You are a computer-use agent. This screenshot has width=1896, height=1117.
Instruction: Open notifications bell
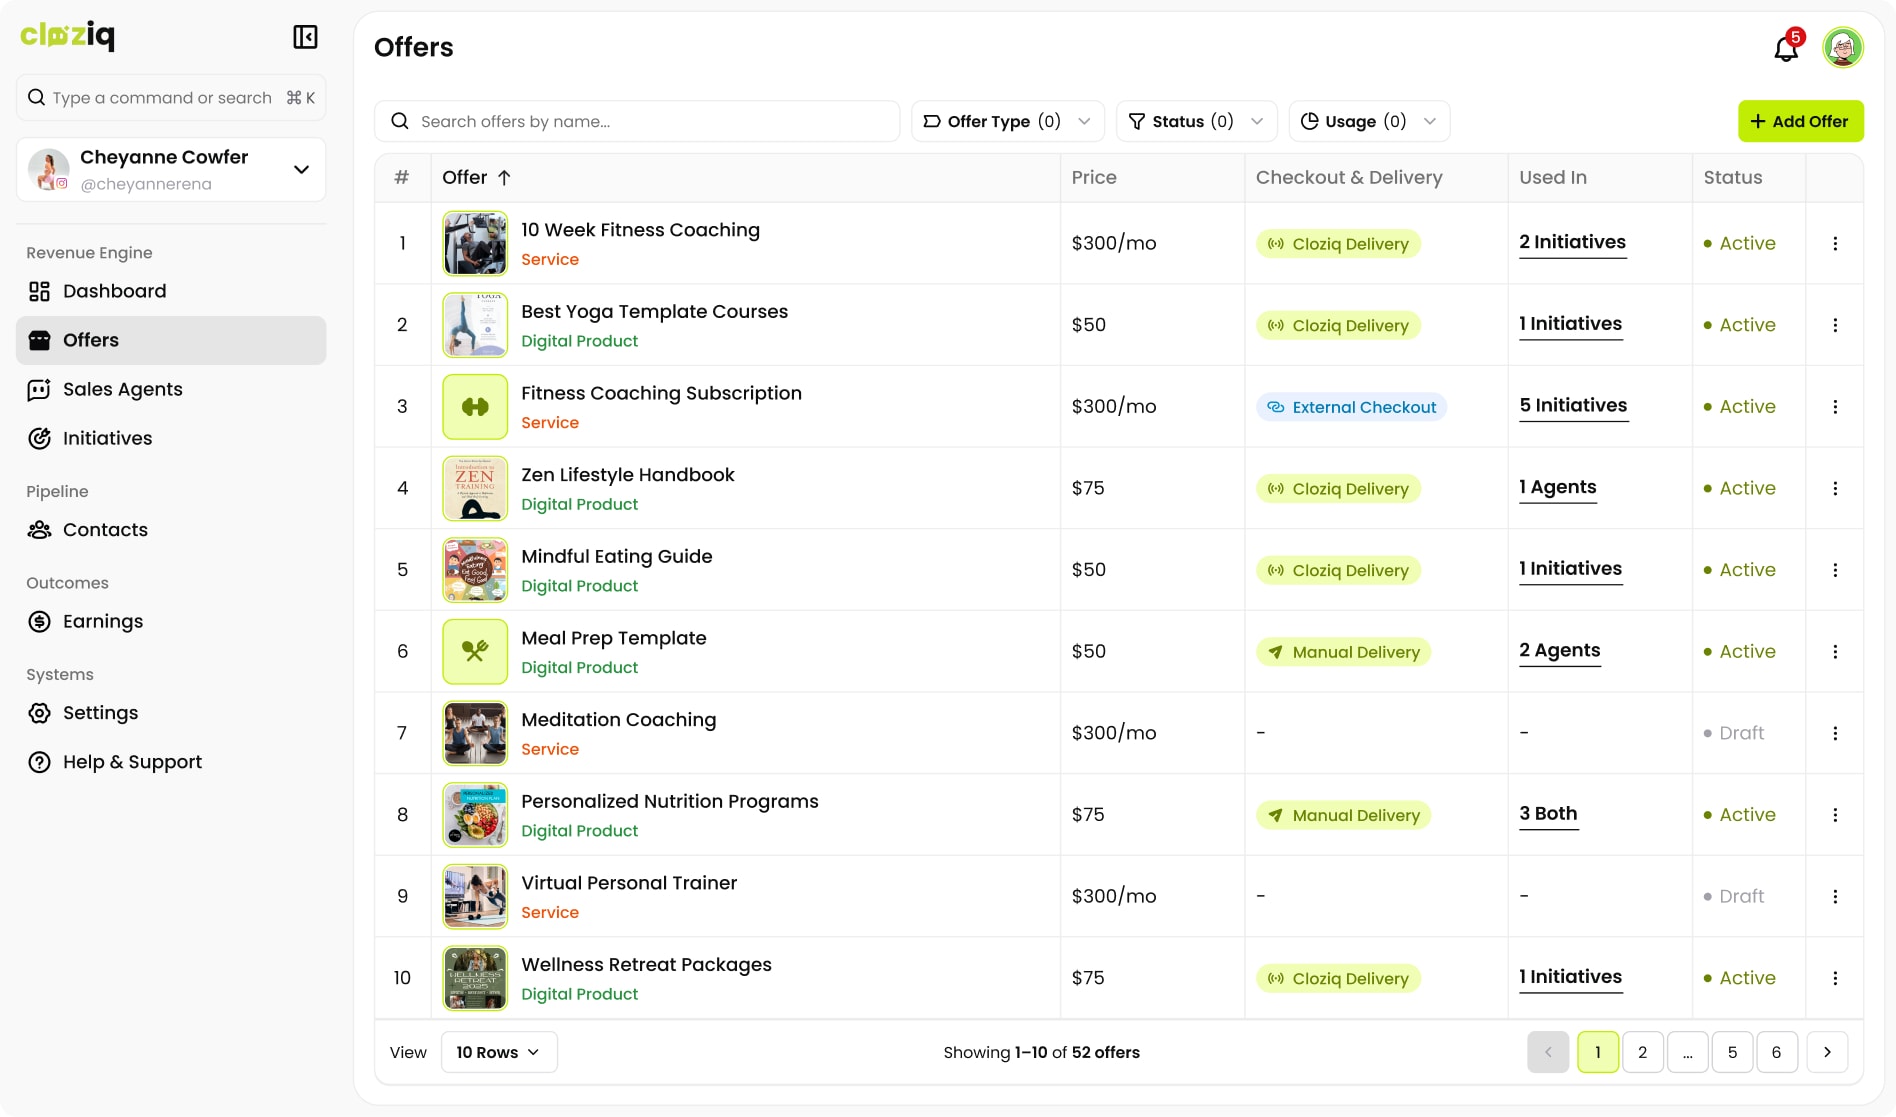[x=1787, y=47]
